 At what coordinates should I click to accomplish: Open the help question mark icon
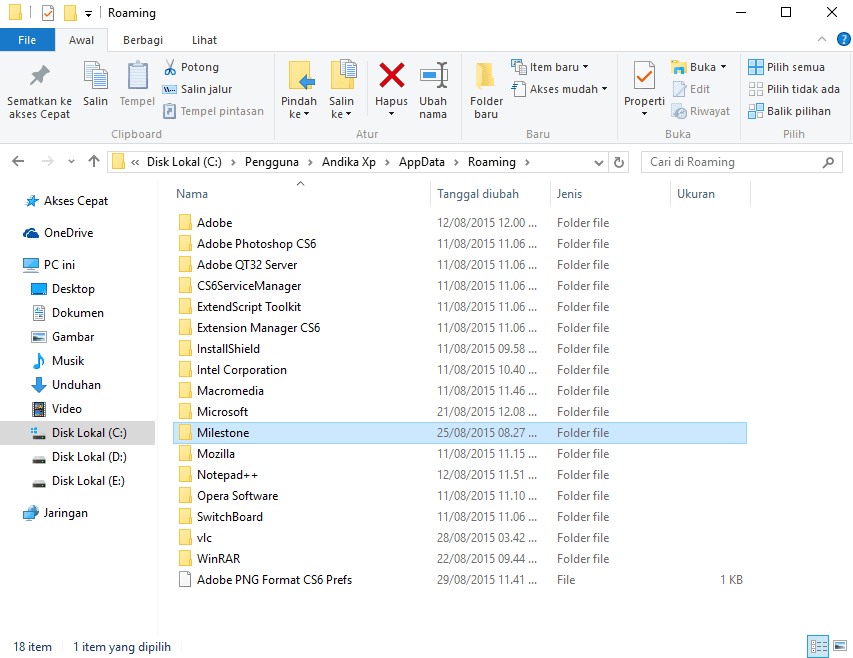pos(843,39)
